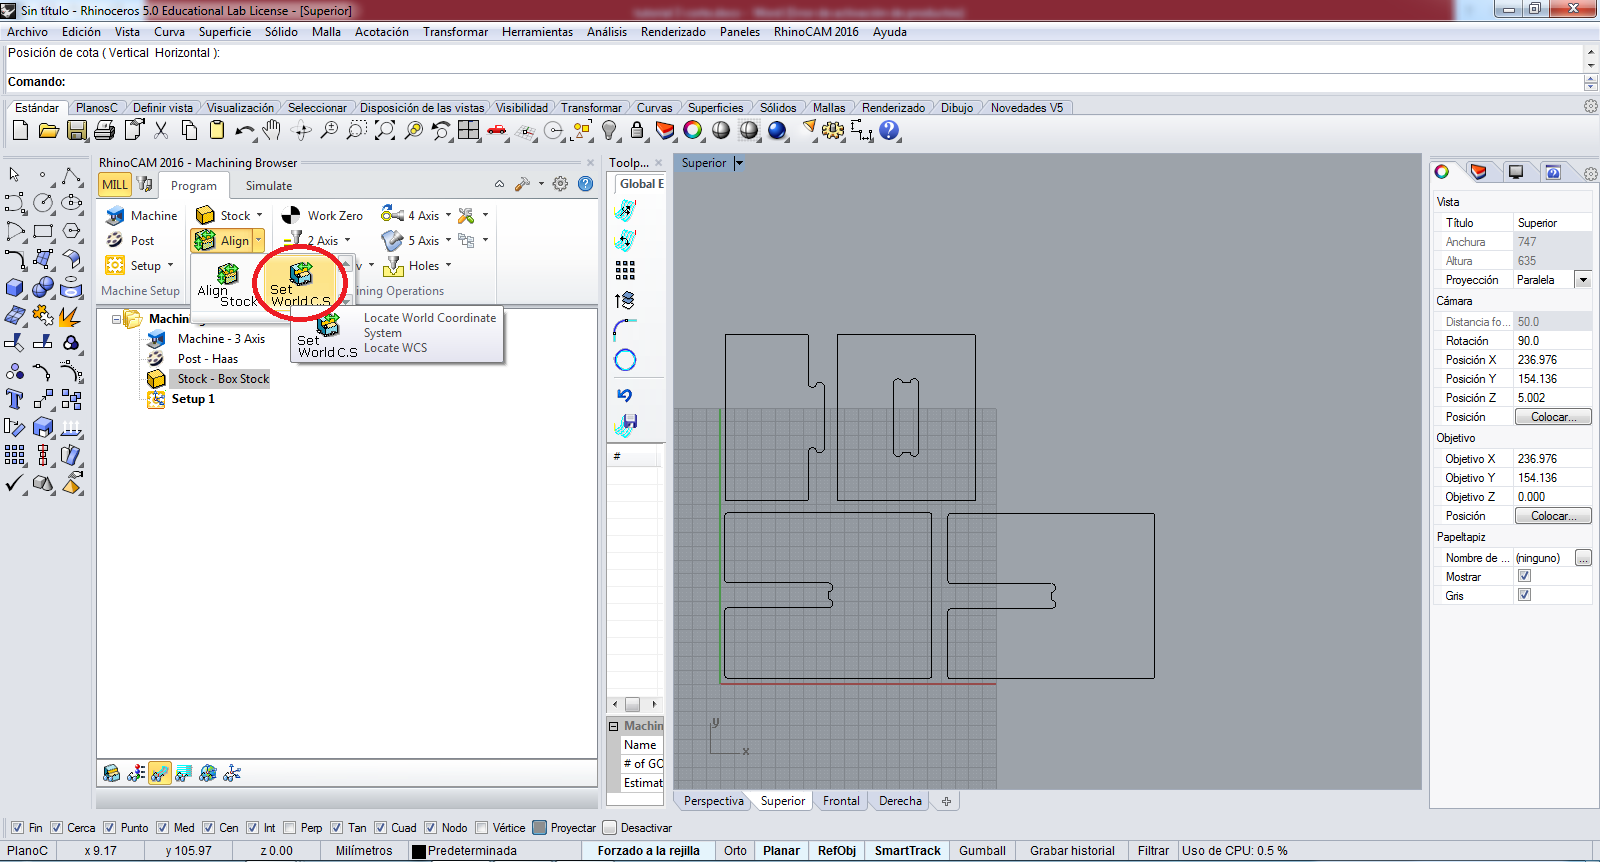Viewport: 1601px width, 862px height.
Task: Click the Print icon in toolbar
Action: [x=105, y=131]
